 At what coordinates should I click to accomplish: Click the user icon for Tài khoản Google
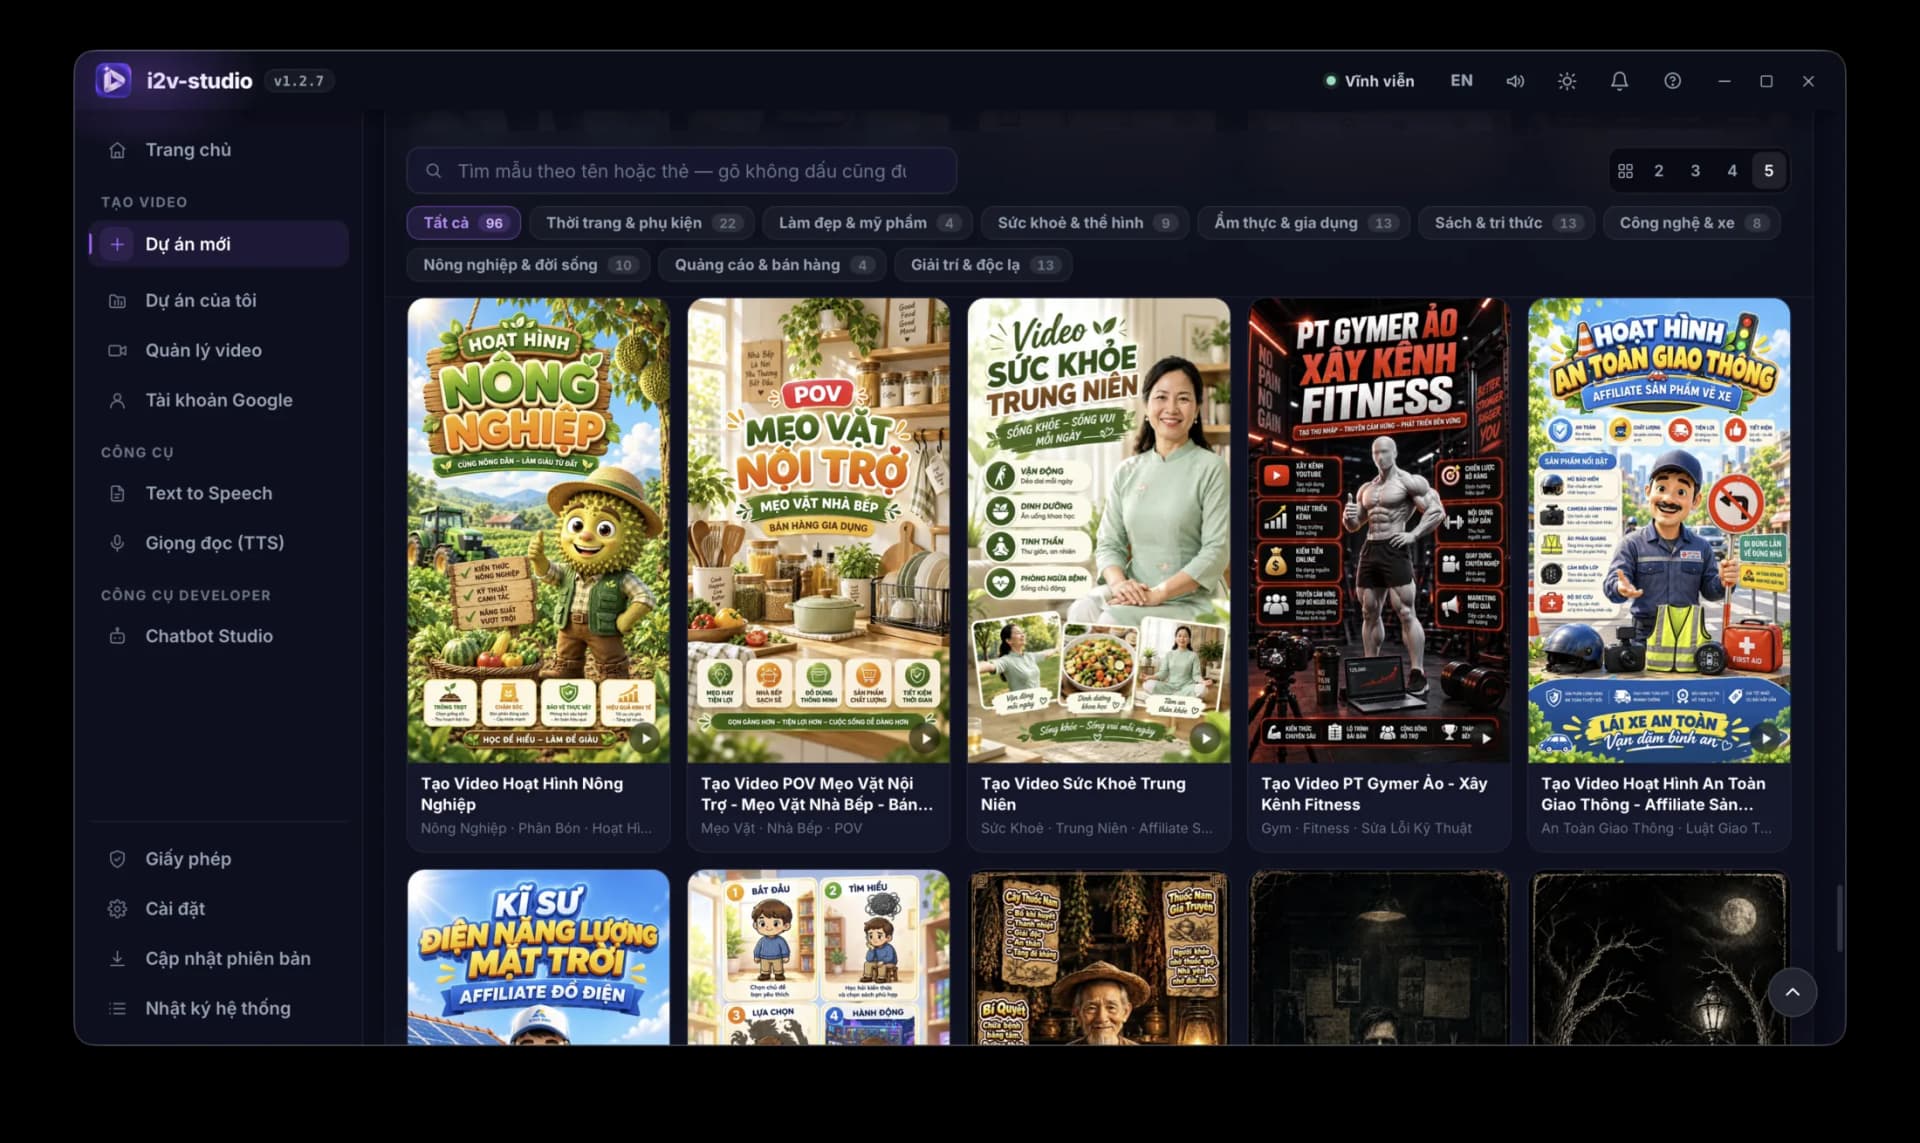(x=117, y=400)
